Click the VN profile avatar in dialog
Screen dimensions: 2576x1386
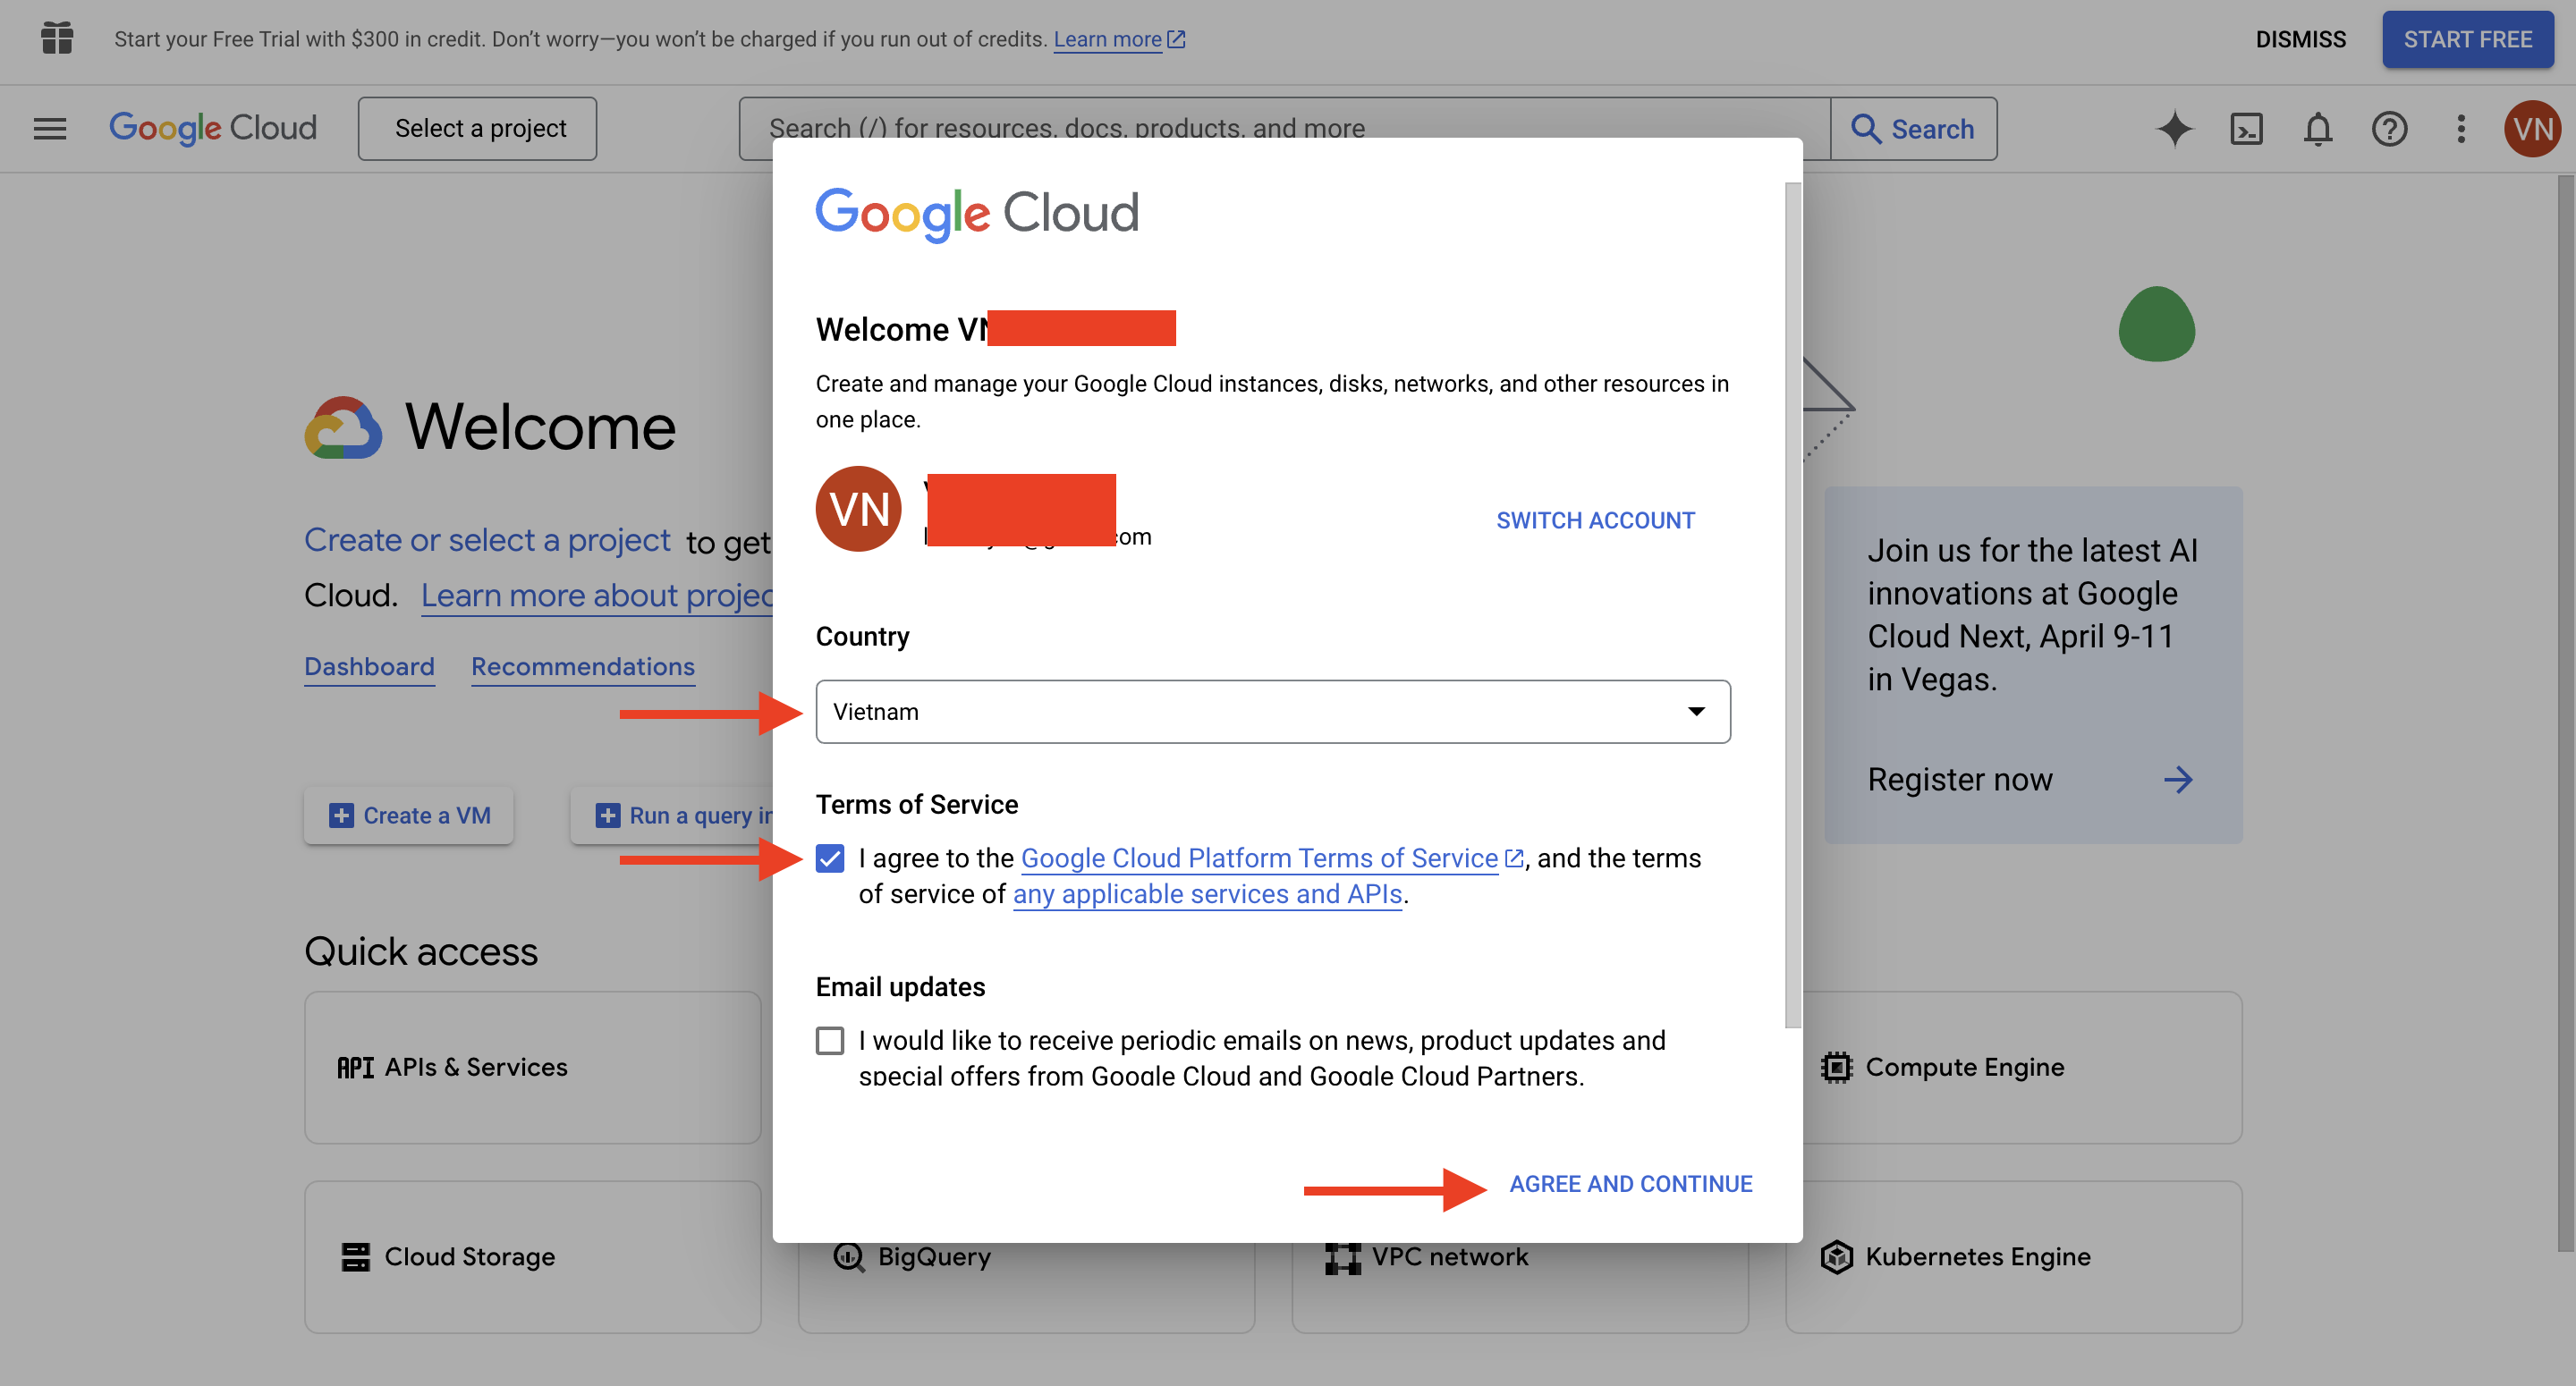(x=858, y=509)
